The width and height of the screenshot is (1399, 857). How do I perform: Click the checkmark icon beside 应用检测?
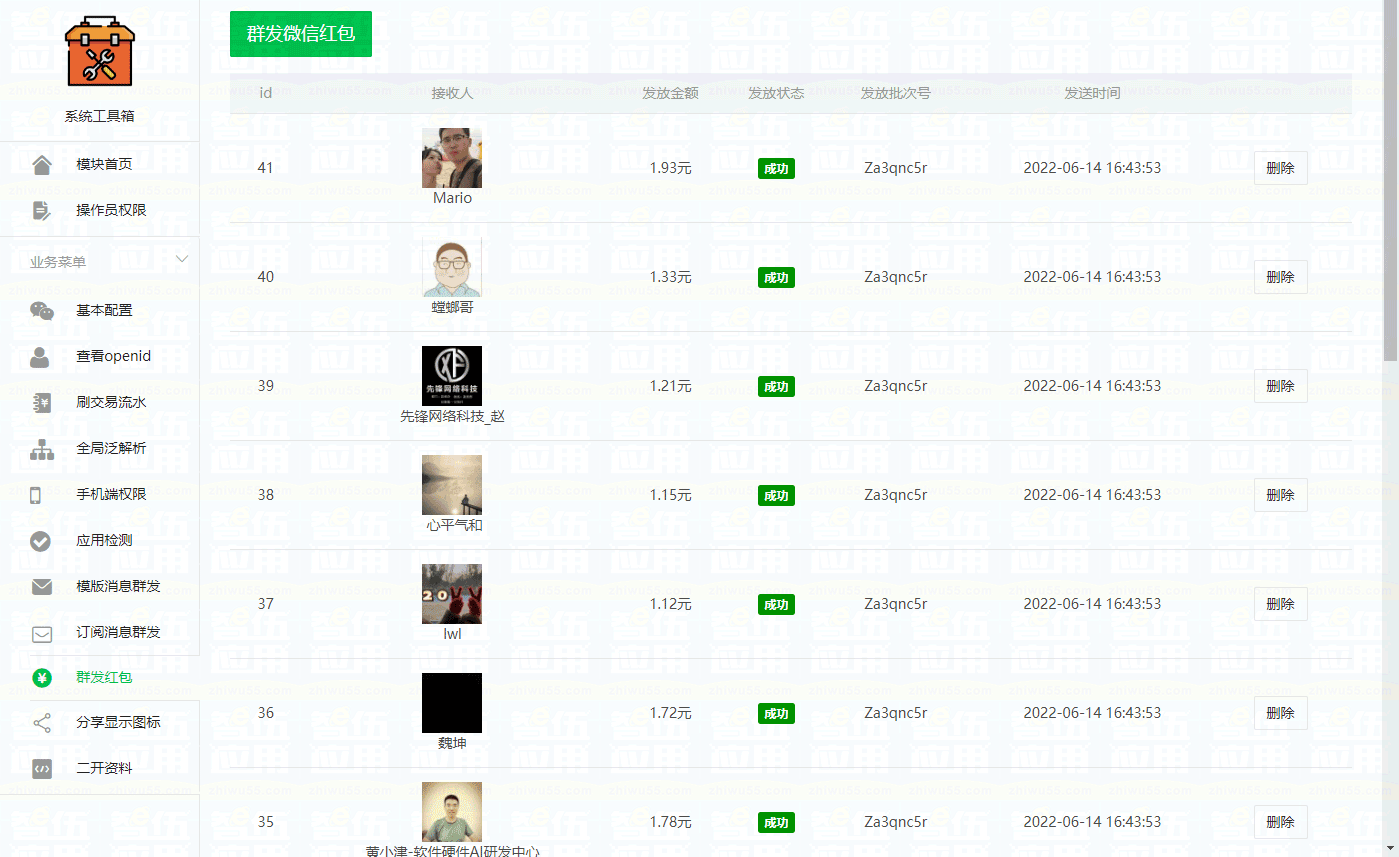coord(41,541)
